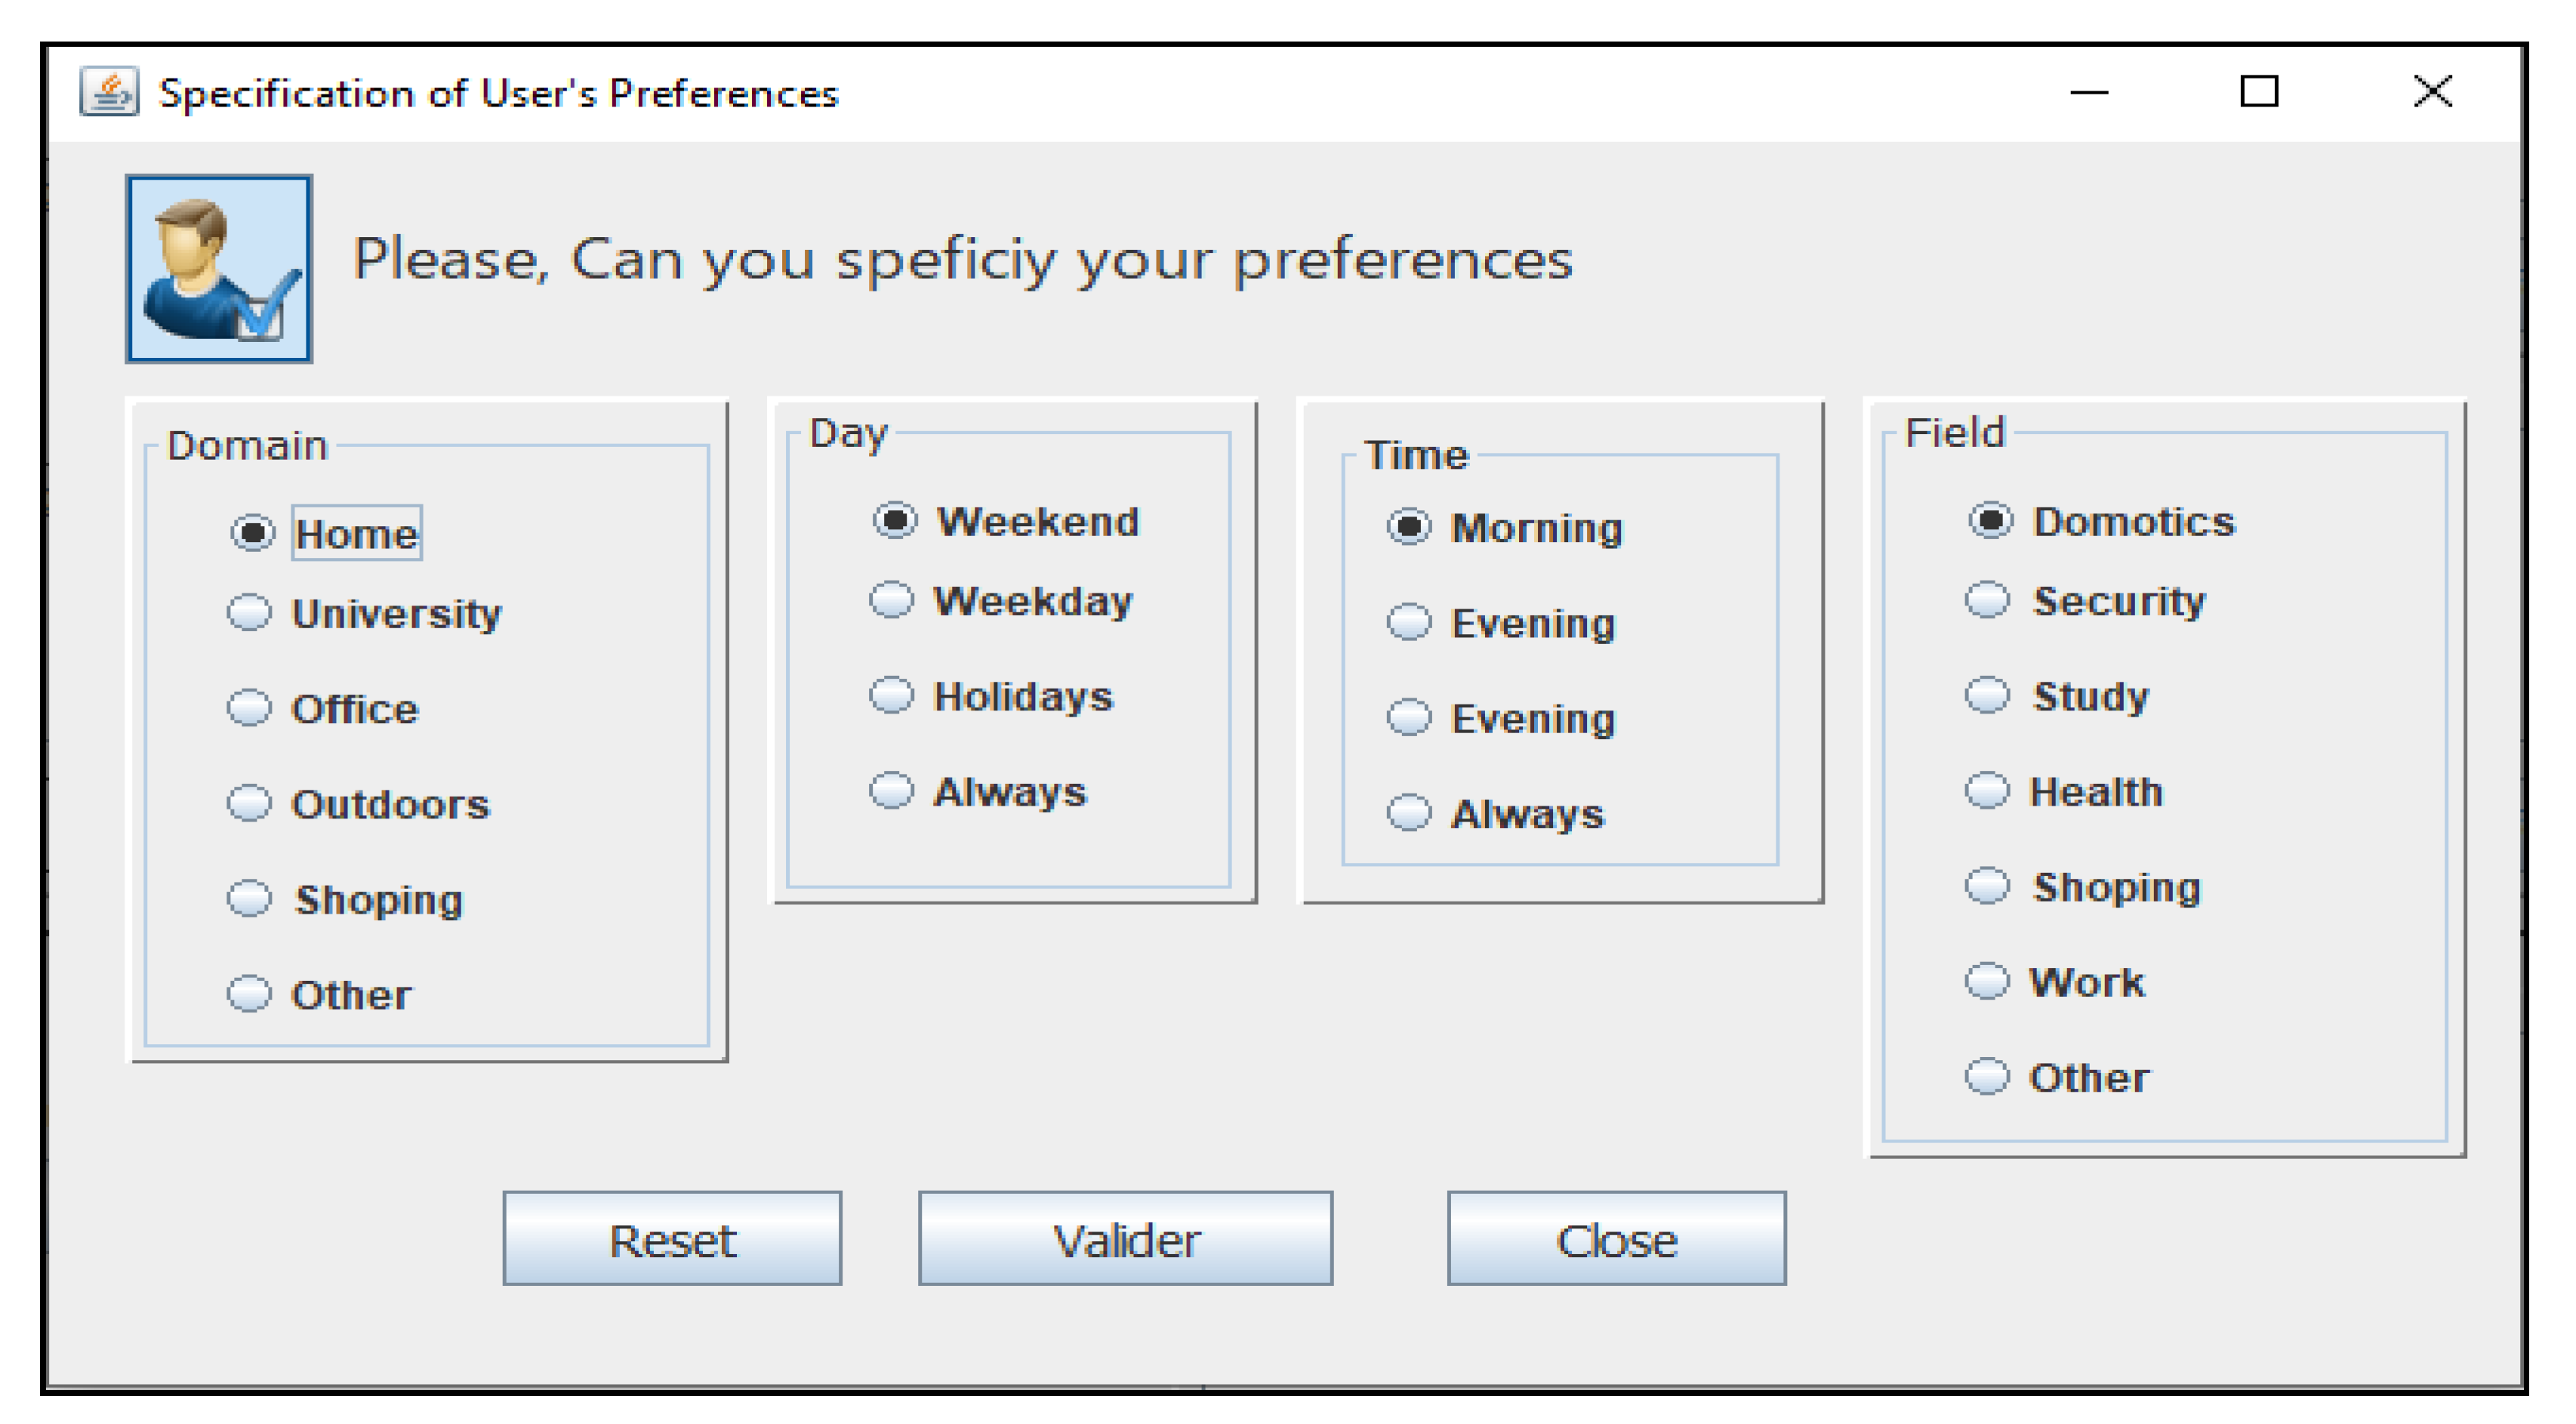Image resolution: width=2576 pixels, height=1424 pixels.
Task: Select Always in the Time group
Action: tap(1409, 812)
